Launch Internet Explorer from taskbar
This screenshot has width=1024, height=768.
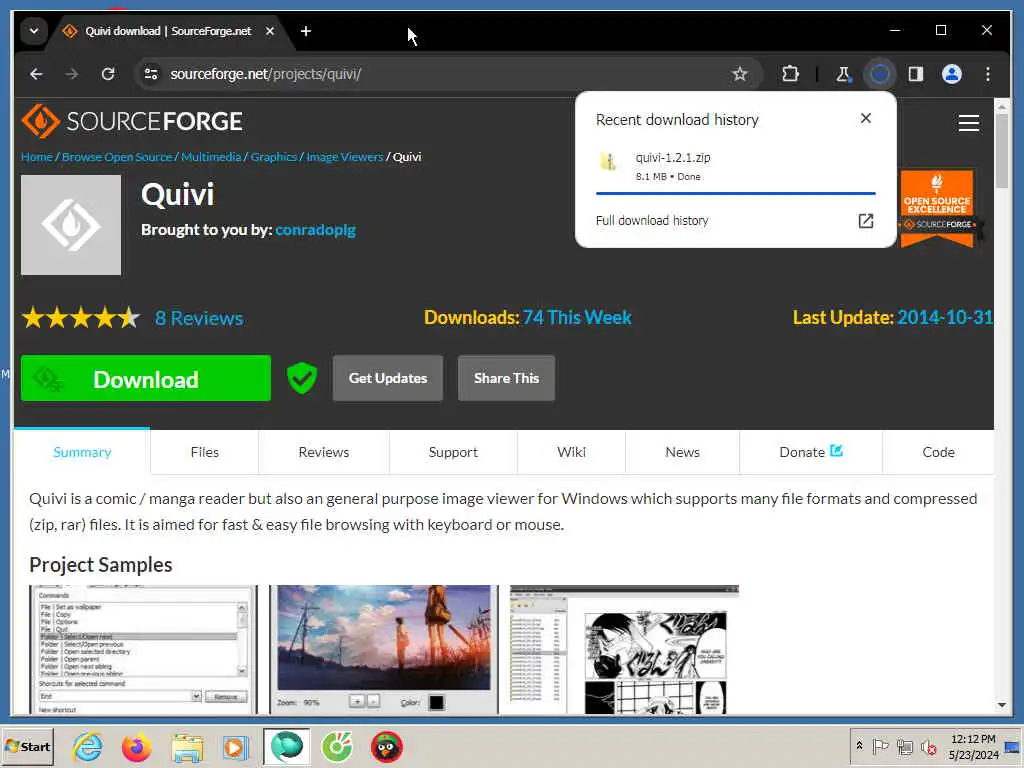[x=88, y=746]
